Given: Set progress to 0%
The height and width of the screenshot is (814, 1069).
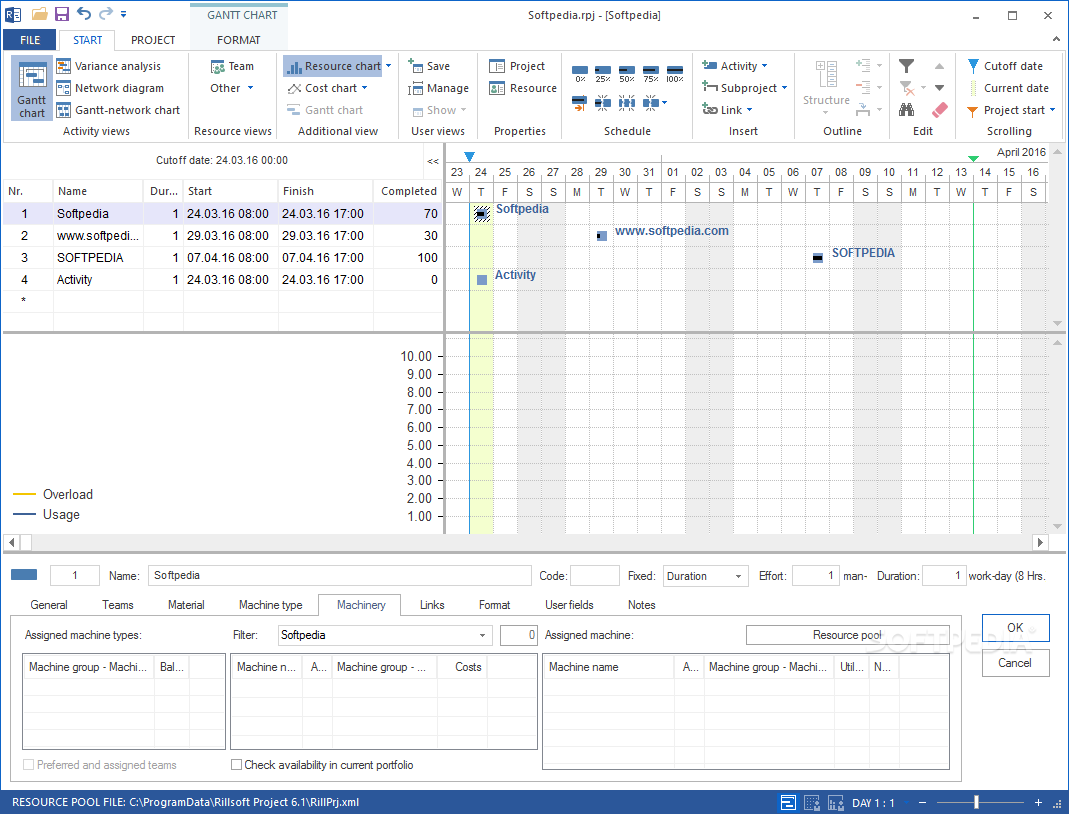Looking at the screenshot, I should (579, 74).
